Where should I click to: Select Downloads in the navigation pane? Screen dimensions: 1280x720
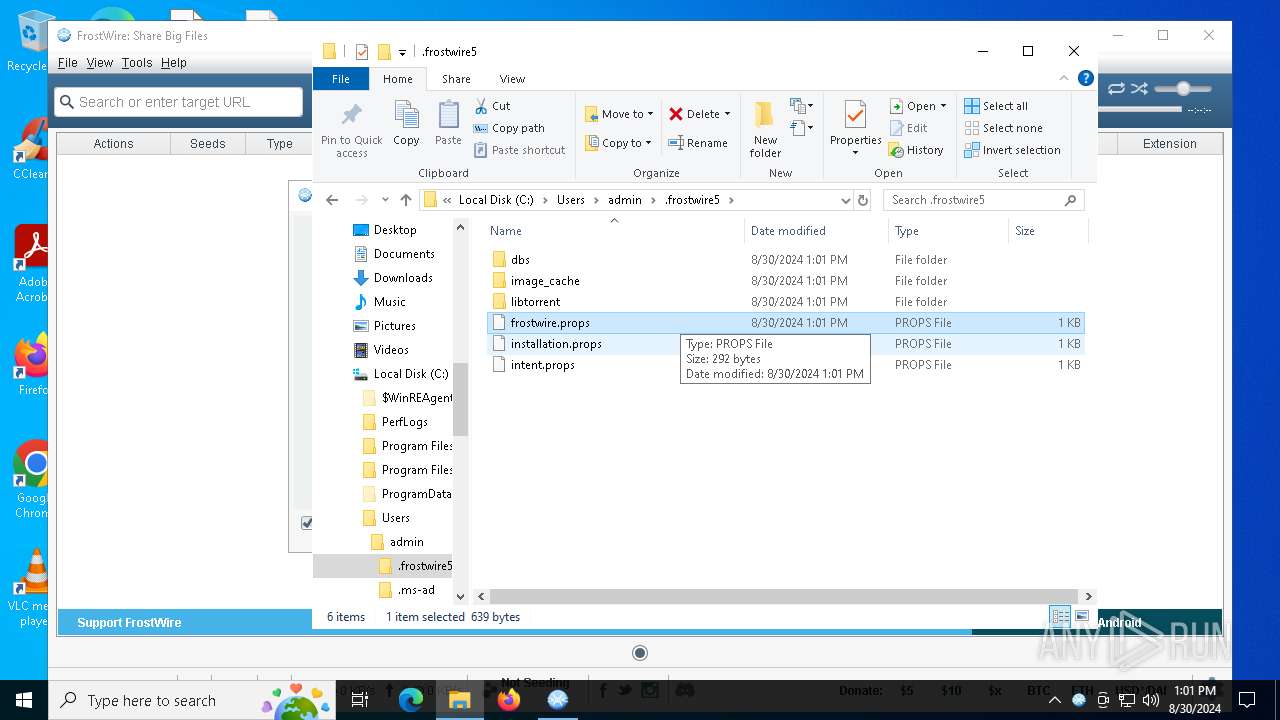(403, 278)
